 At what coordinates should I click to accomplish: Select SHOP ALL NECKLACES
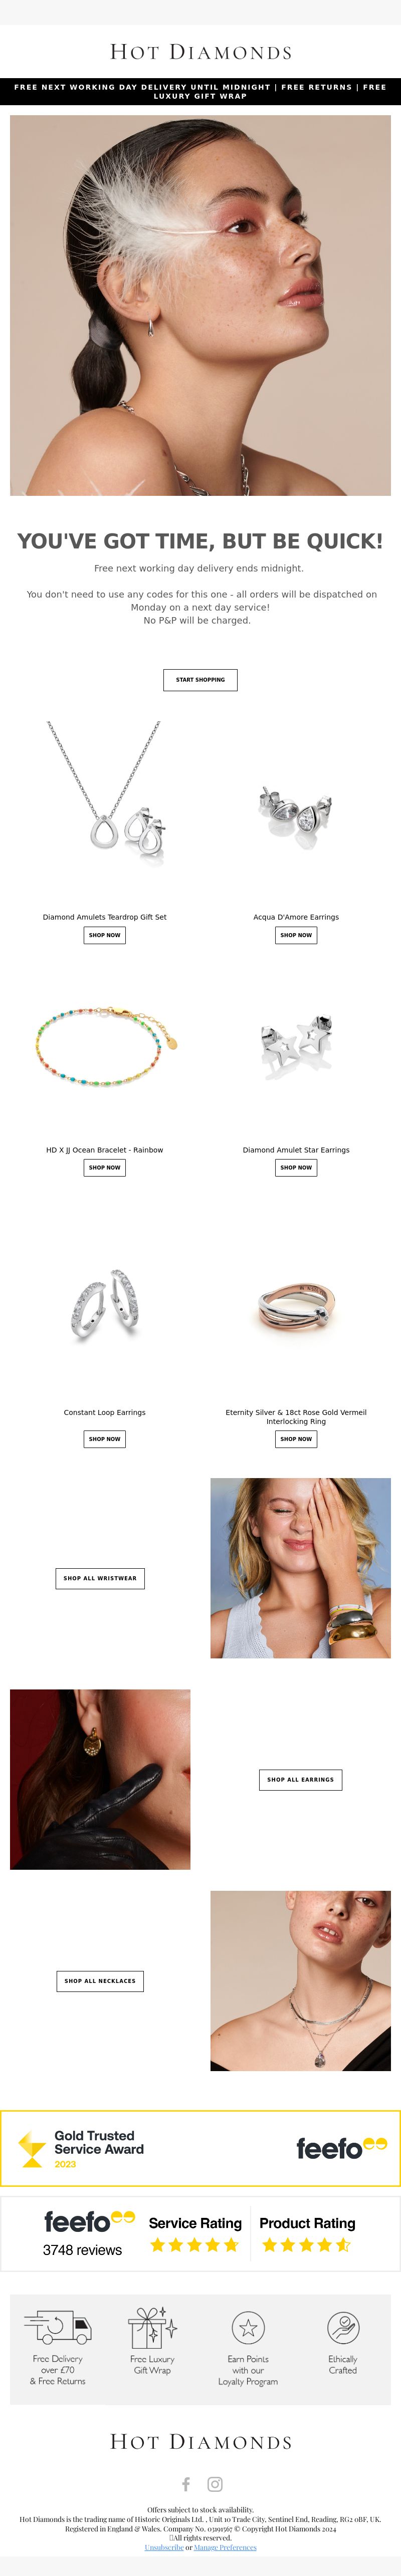(x=100, y=1980)
